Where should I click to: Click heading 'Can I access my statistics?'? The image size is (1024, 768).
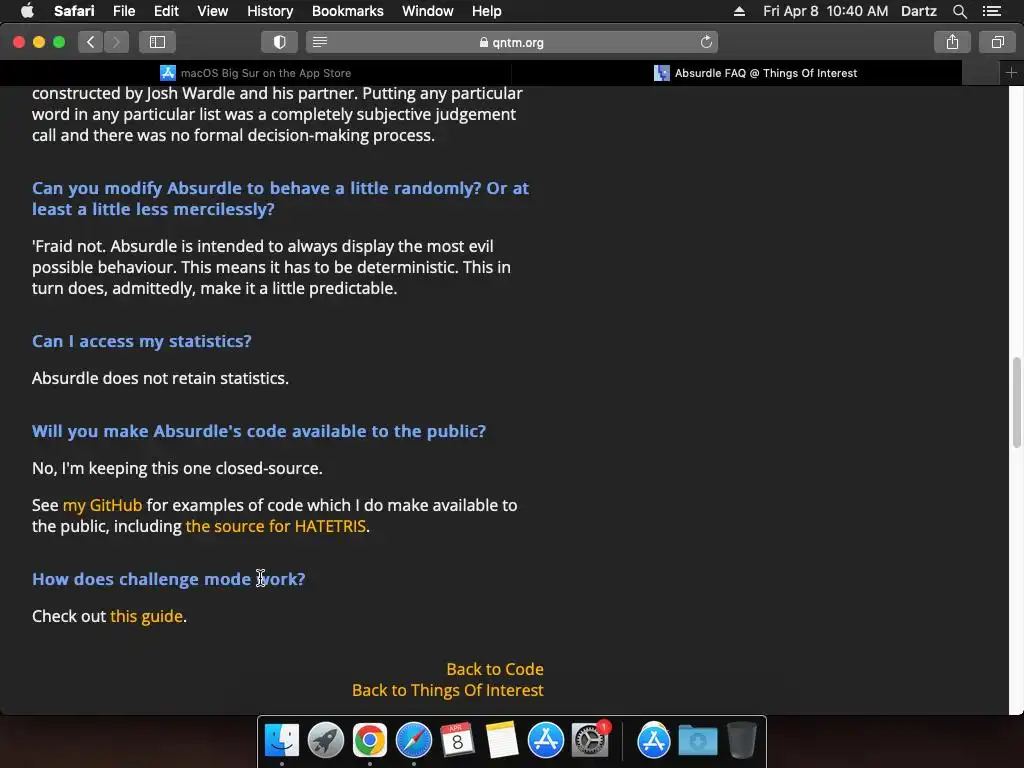(x=142, y=341)
